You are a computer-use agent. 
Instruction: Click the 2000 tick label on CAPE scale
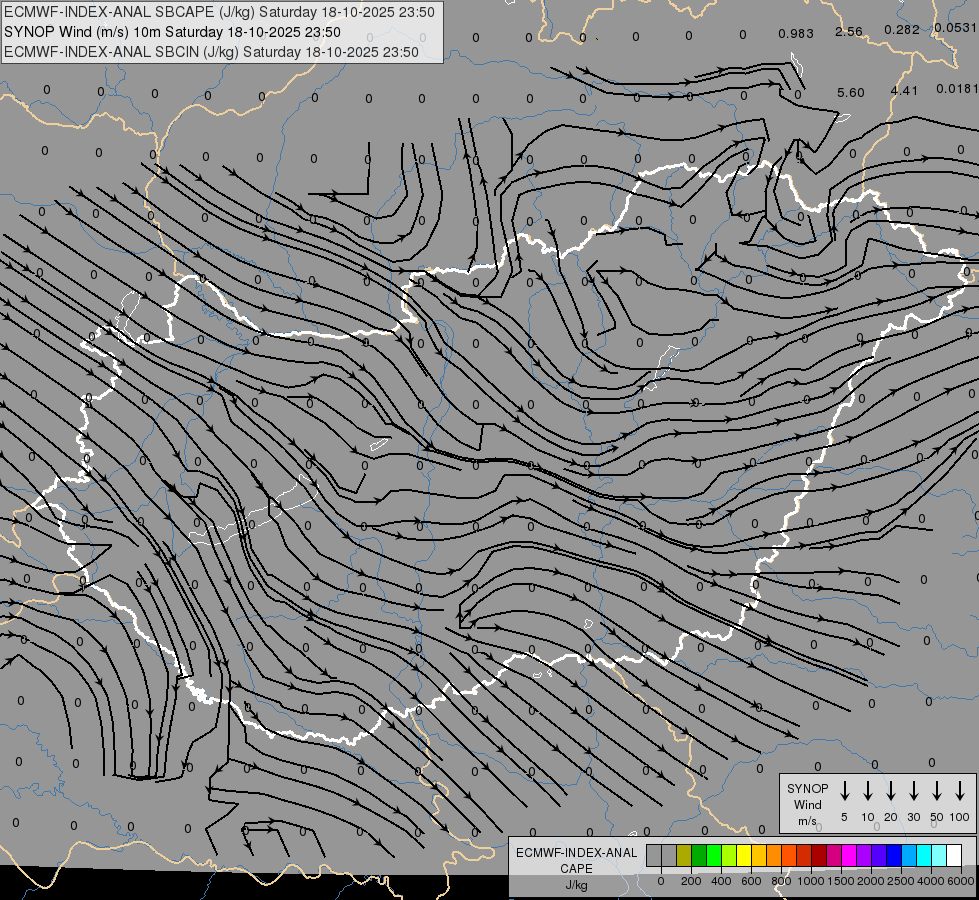(871, 881)
